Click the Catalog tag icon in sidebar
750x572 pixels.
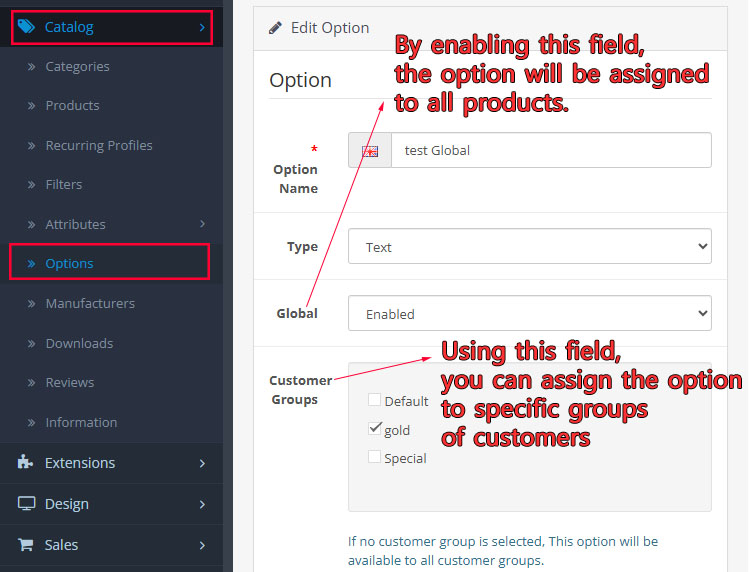(27, 27)
